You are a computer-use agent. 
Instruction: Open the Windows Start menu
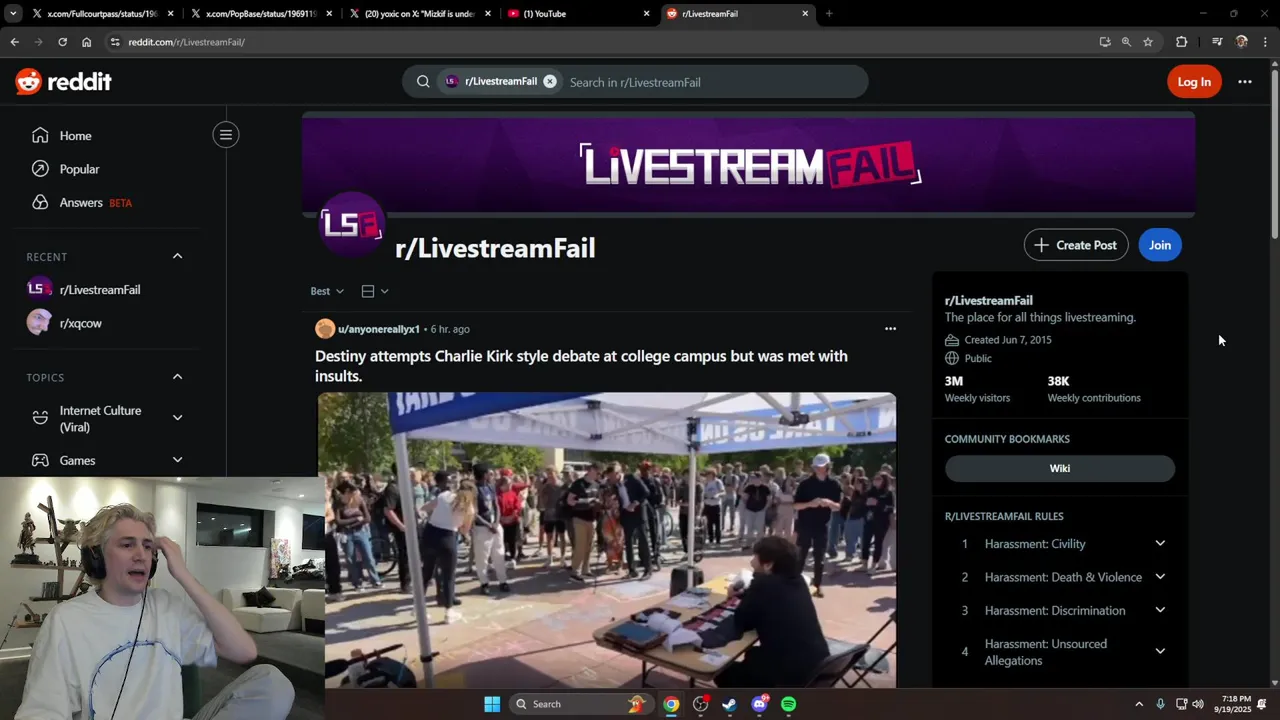[492, 704]
